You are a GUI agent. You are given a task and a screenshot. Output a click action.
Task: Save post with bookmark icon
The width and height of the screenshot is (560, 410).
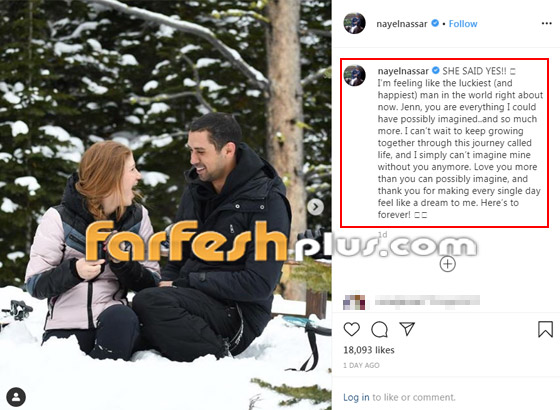coord(545,329)
